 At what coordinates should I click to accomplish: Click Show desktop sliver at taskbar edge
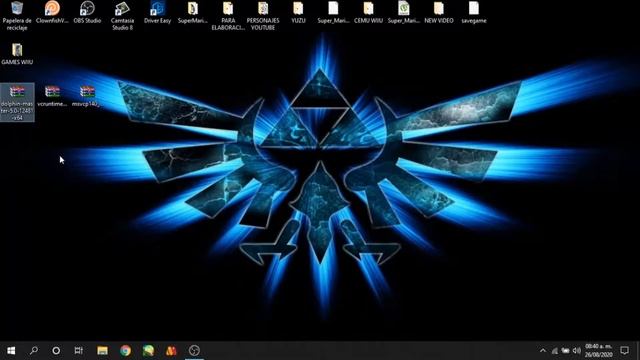[638, 351]
